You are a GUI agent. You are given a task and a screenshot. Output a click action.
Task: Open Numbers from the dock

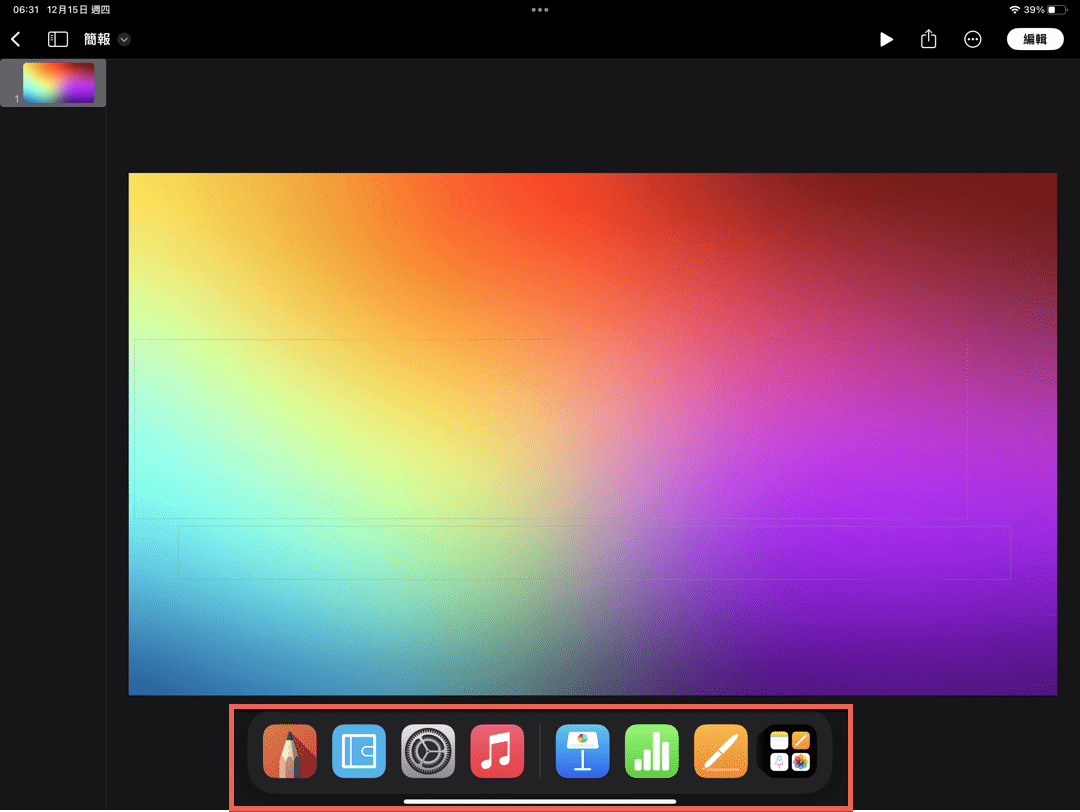(652, 751)
